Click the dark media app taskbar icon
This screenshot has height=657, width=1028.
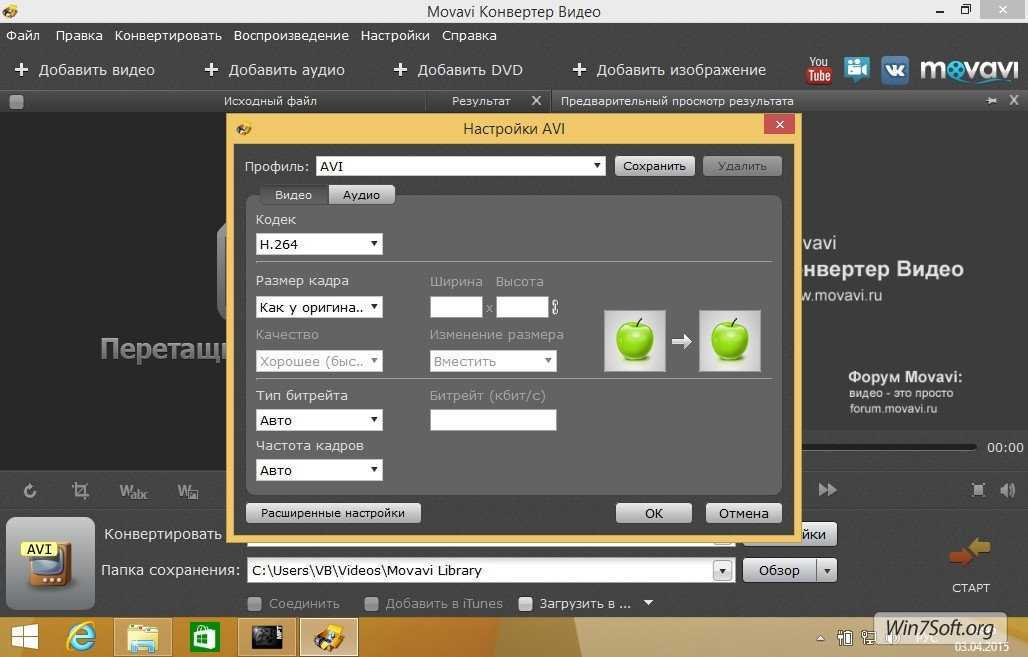[x=267, y=637]
